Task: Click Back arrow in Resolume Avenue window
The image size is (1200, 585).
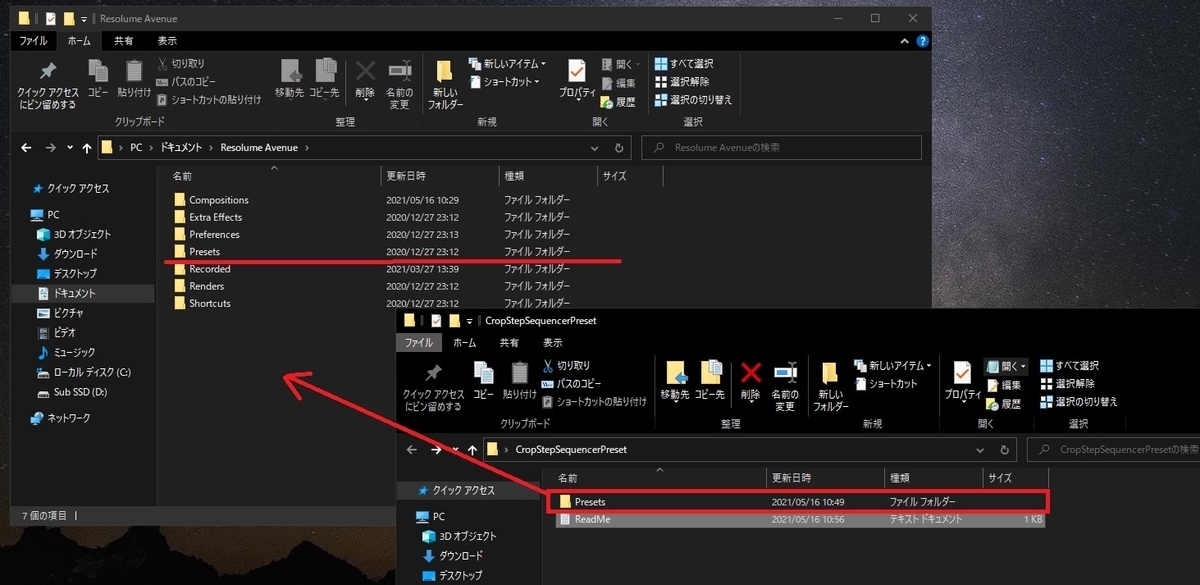Action: pos(27,148)
